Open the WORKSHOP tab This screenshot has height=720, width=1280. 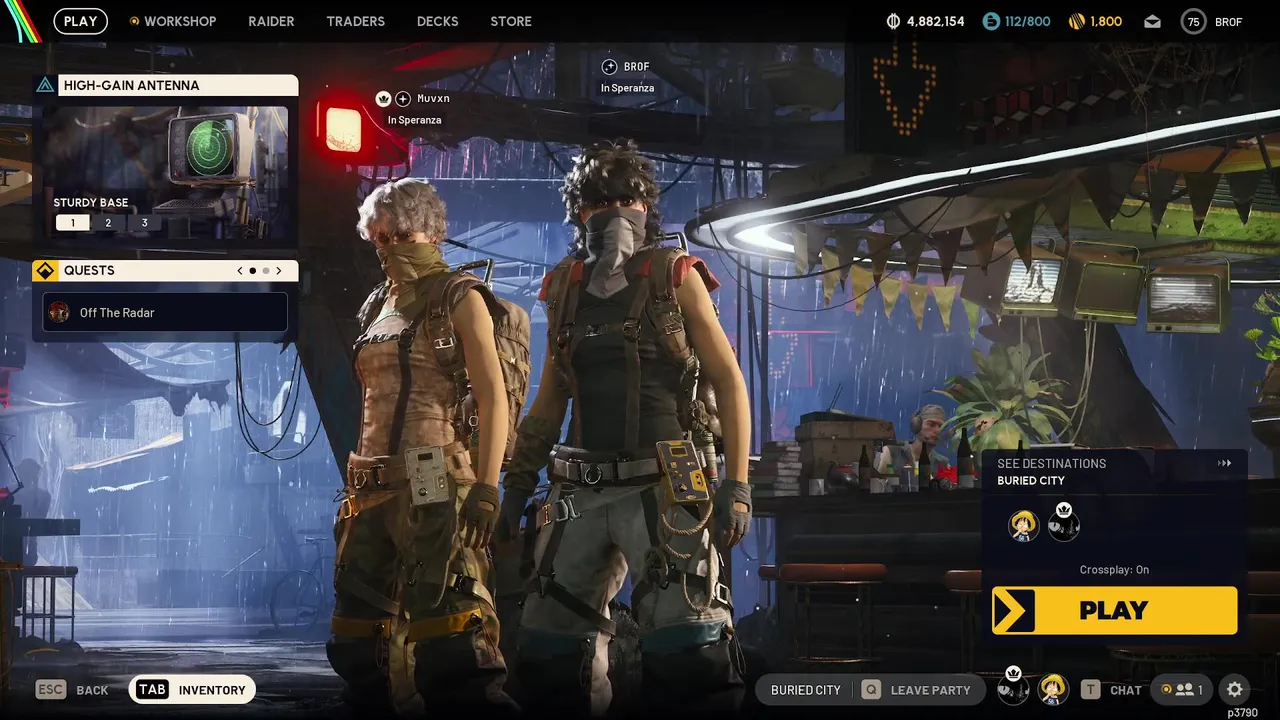pyautogui.click(x=173, y=21)
